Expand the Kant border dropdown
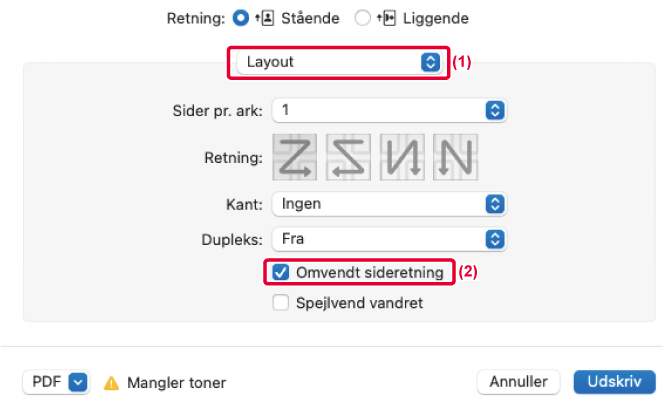Viewport: 663px width, 409px height. 388,204
